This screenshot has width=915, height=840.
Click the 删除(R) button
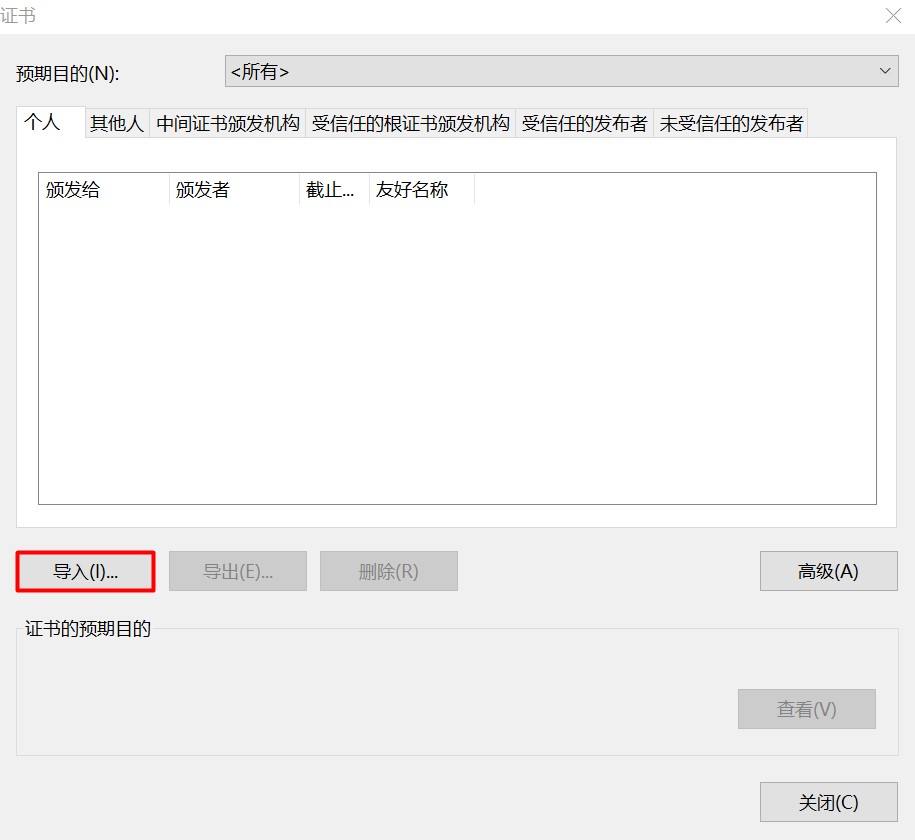coord(388,571)
